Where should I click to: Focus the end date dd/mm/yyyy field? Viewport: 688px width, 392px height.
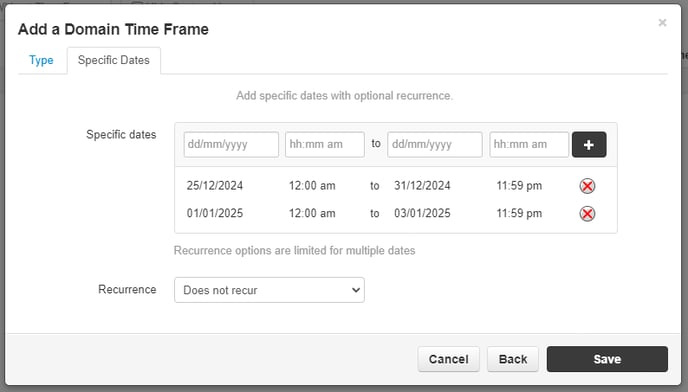click(434, 144)
